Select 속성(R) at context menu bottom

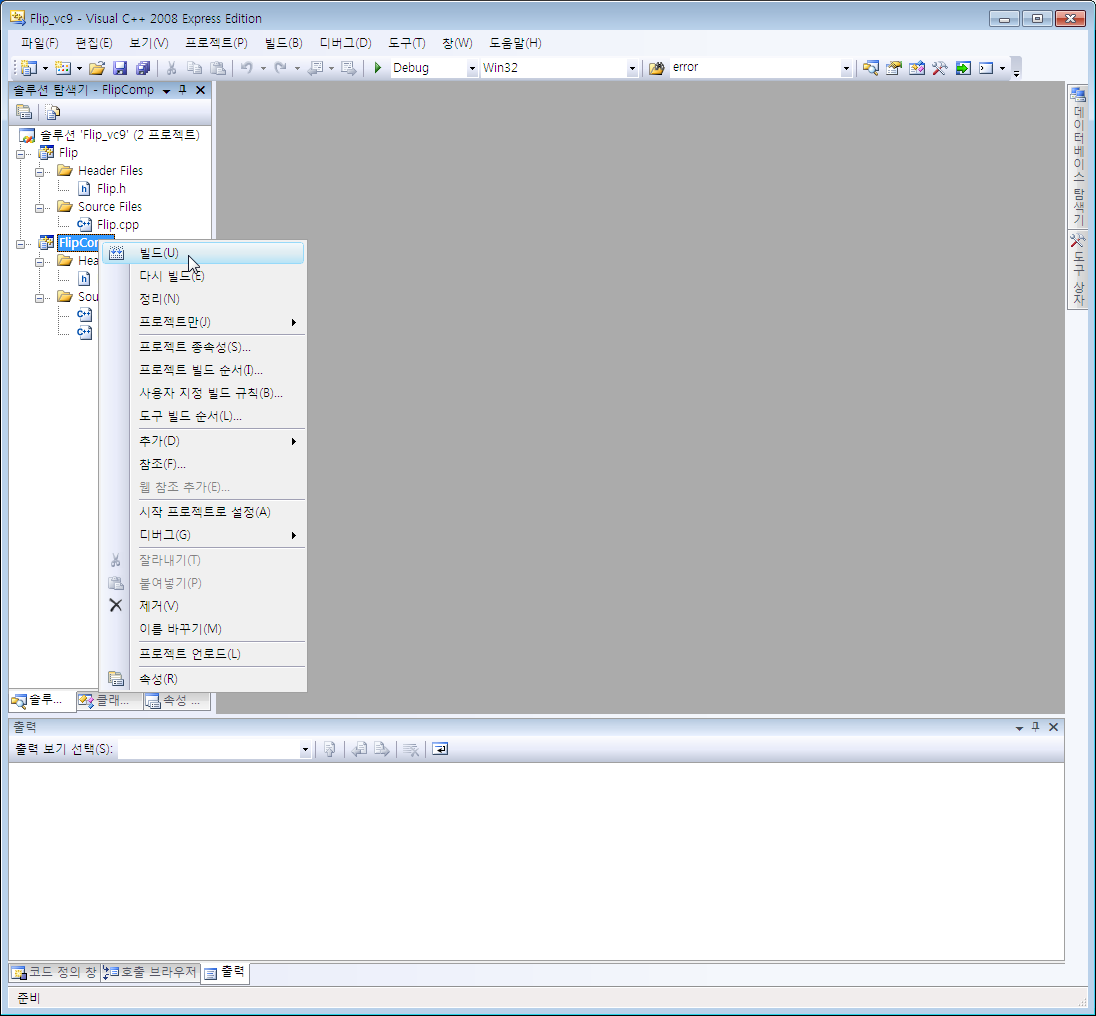(203, 678)
